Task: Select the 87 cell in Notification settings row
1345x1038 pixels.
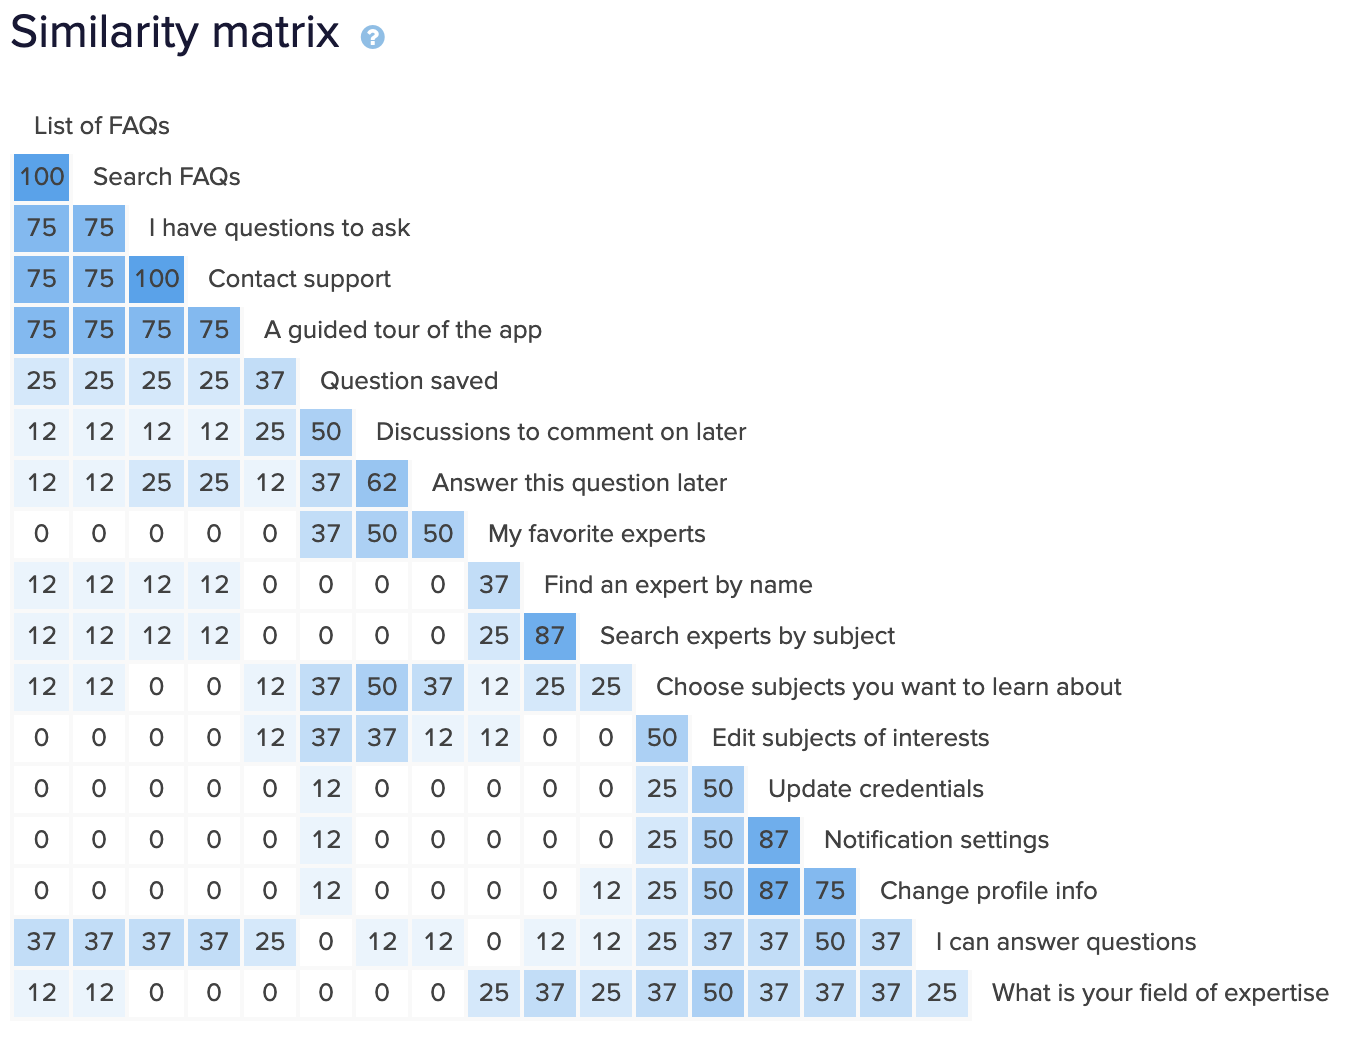Action: click(x=774, y=840)
